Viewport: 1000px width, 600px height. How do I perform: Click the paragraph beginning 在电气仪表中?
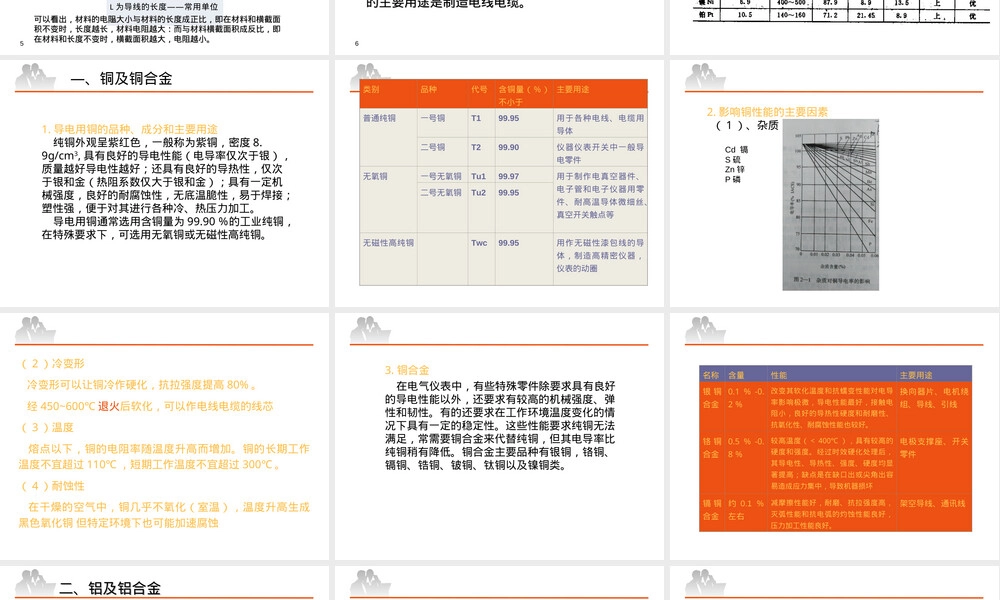(500, 425)
